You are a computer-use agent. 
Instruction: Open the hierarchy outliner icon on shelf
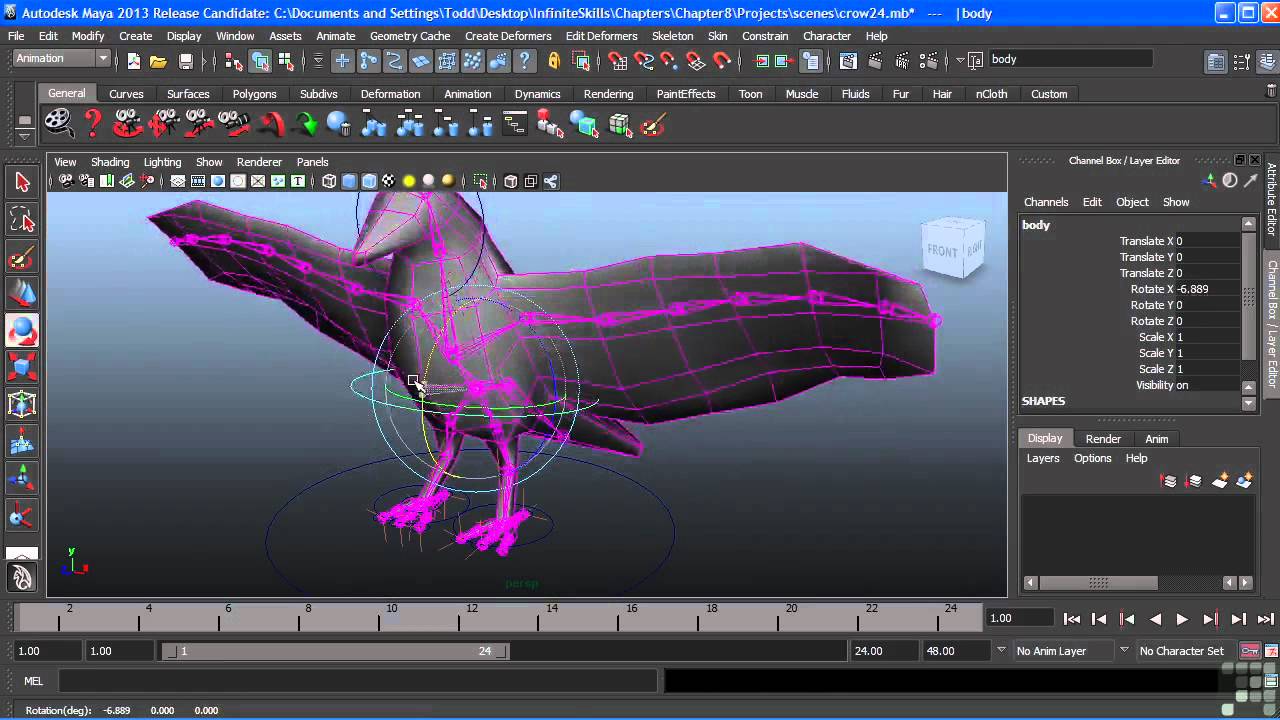click(x=514, y=125)
